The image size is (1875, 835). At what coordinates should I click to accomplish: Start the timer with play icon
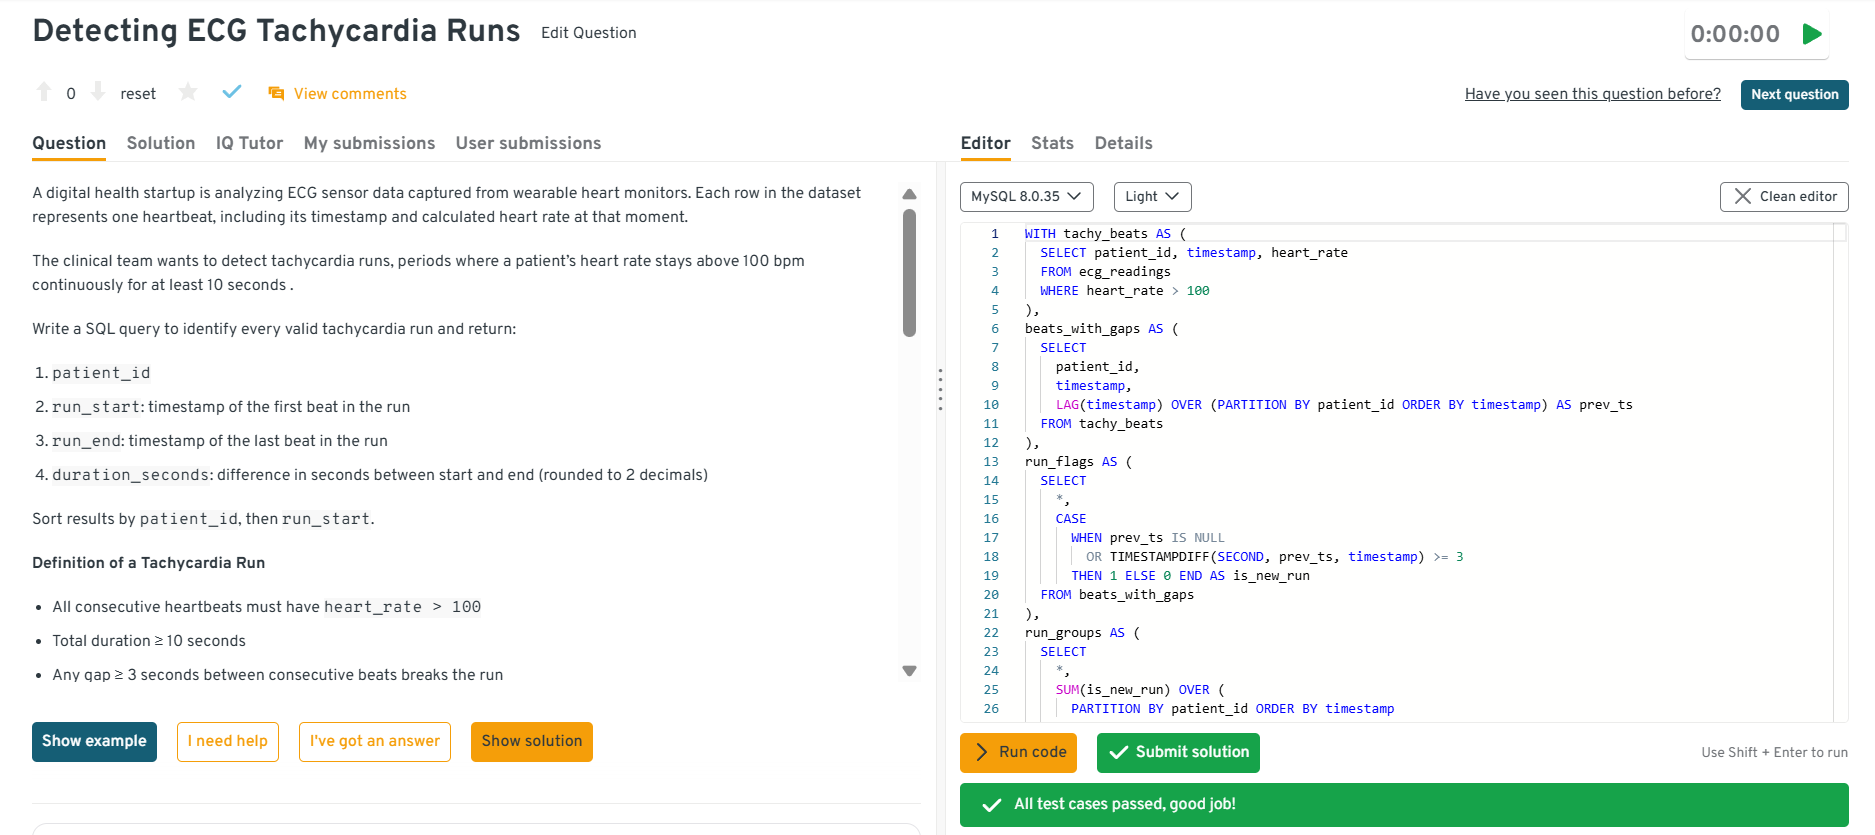coord(1811,34)
